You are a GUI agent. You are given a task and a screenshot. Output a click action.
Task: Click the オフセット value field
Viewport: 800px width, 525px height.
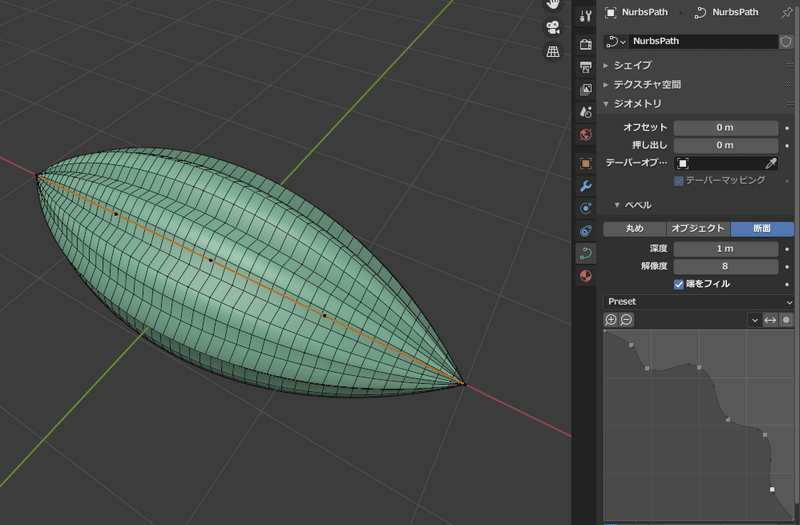coord(726,128)
